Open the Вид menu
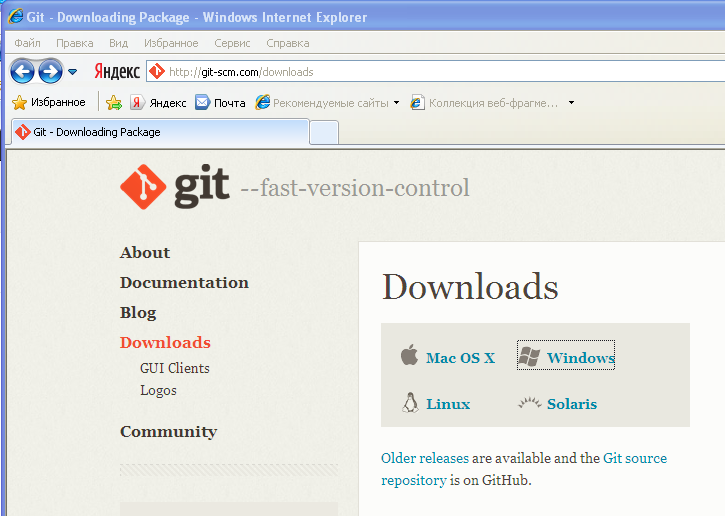 tap(118, 43)
